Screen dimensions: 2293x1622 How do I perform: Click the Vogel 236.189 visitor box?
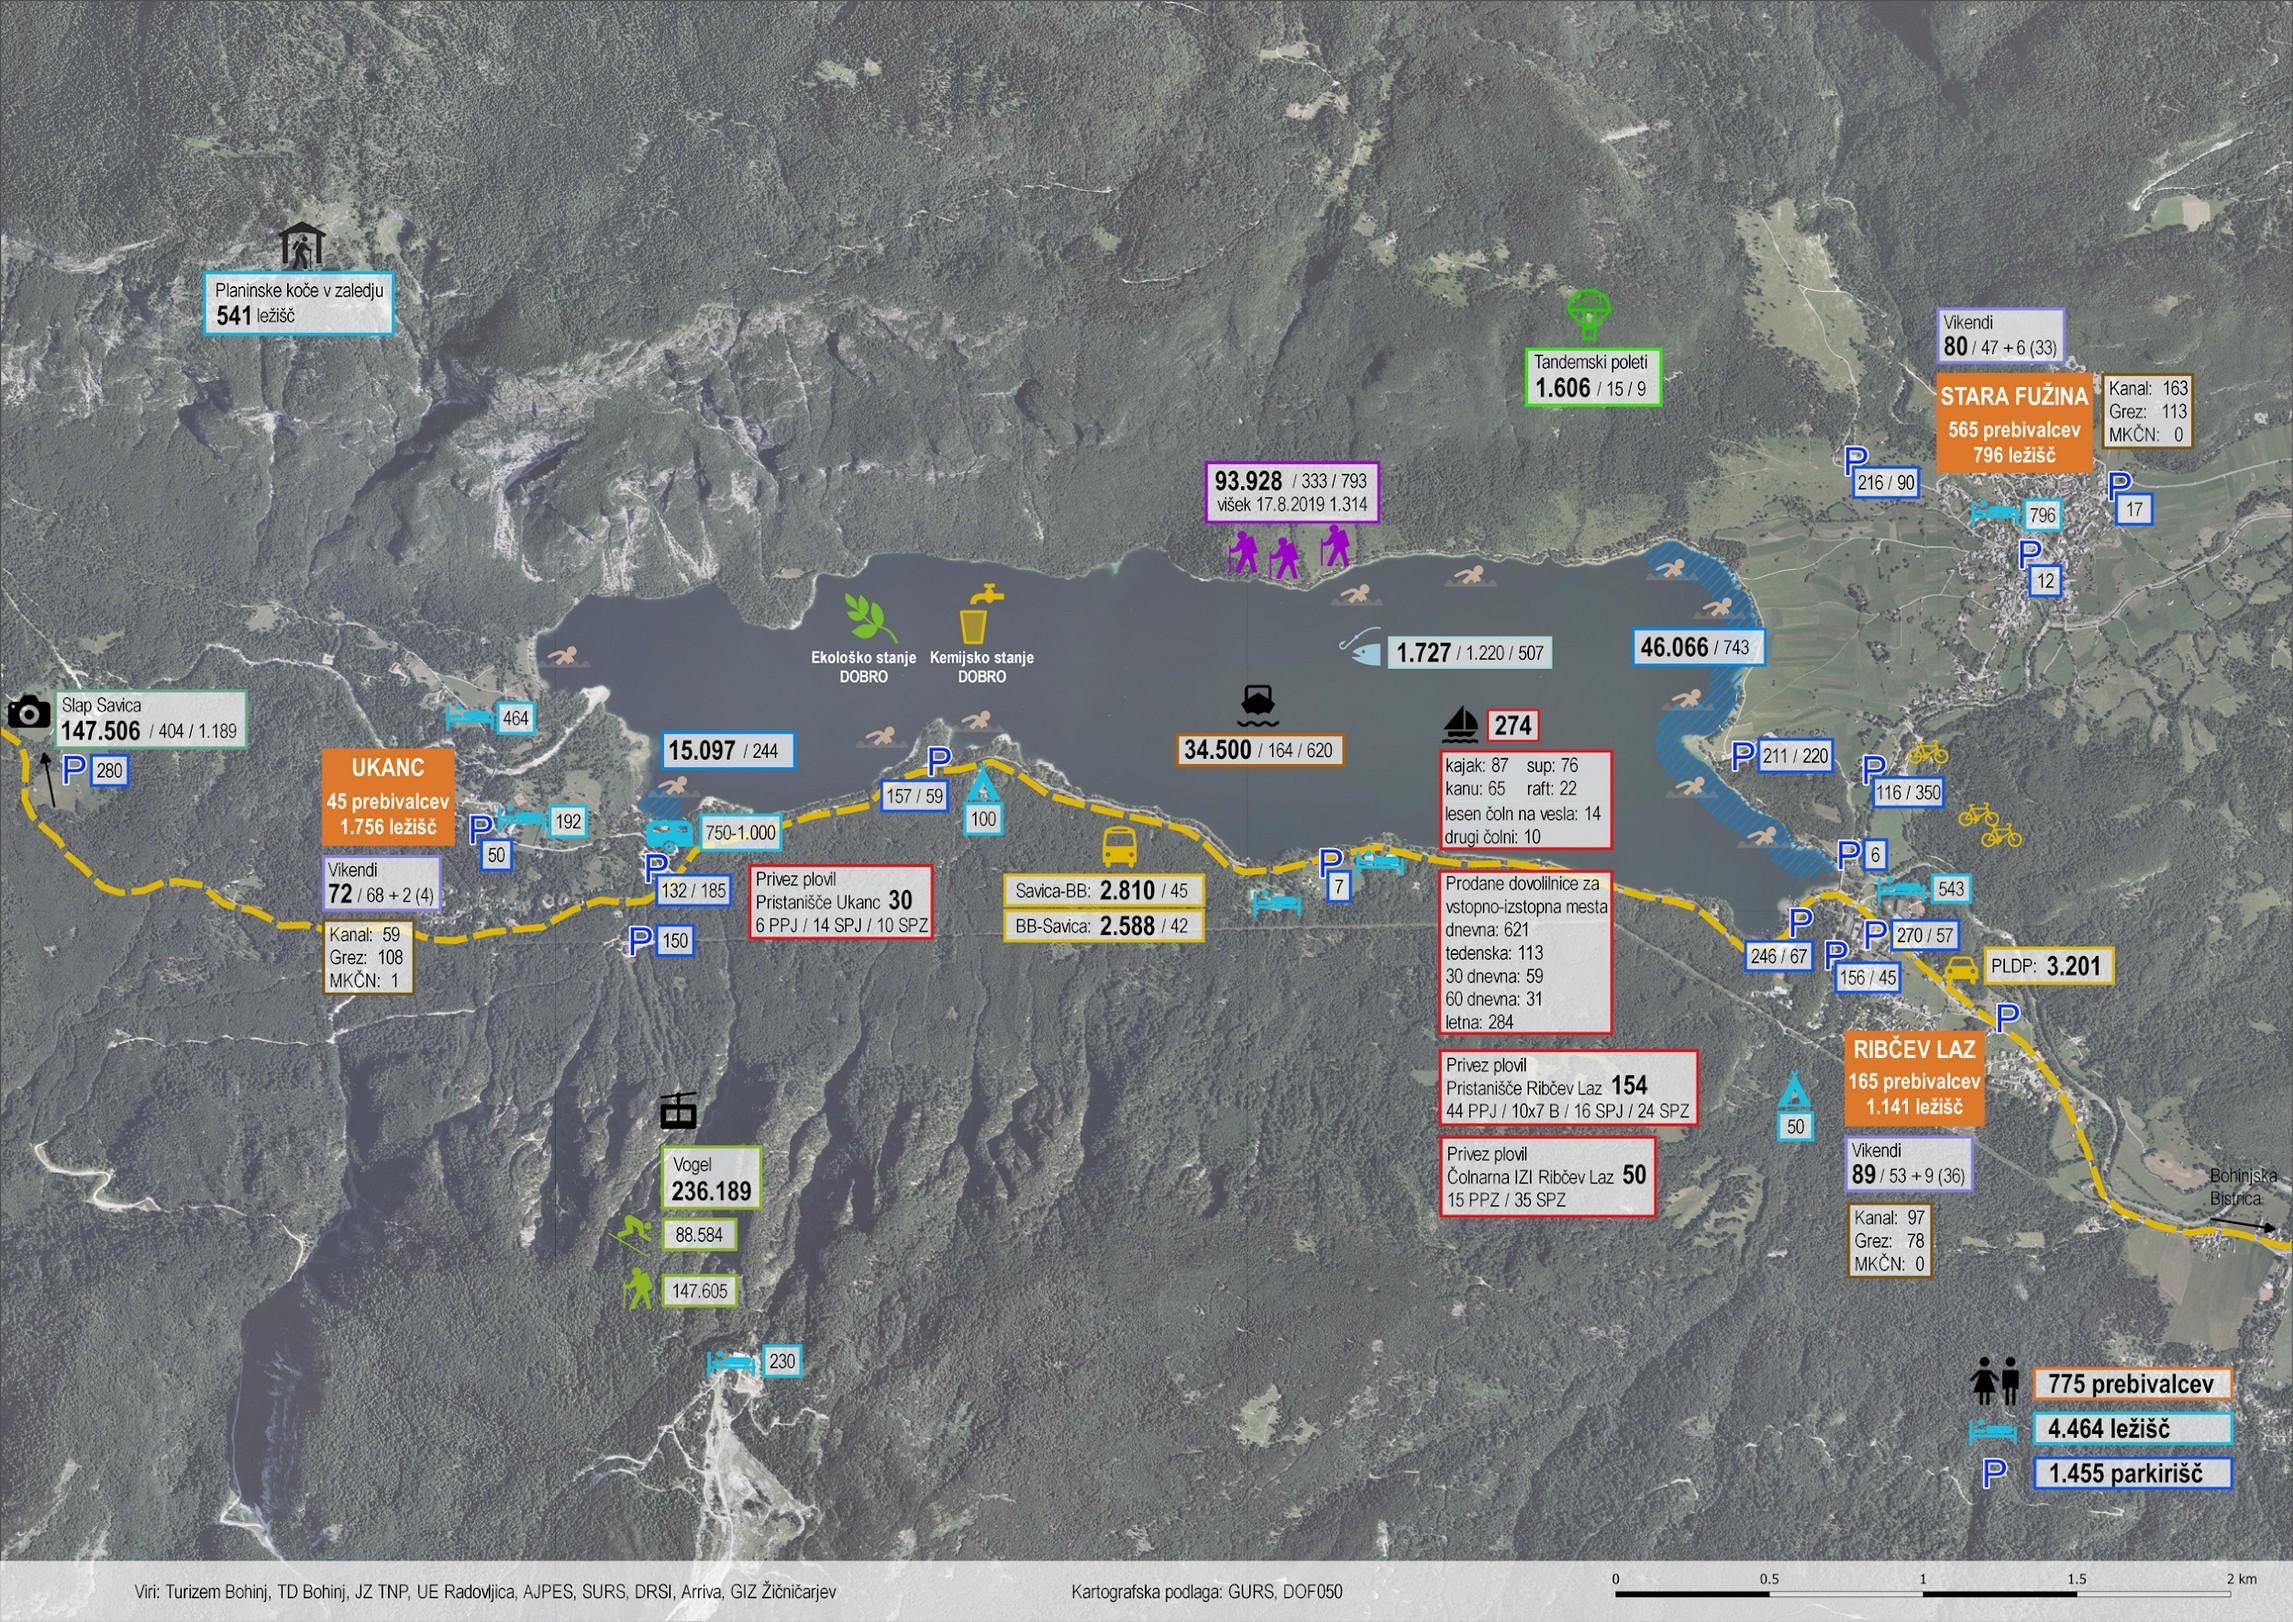711,1178
